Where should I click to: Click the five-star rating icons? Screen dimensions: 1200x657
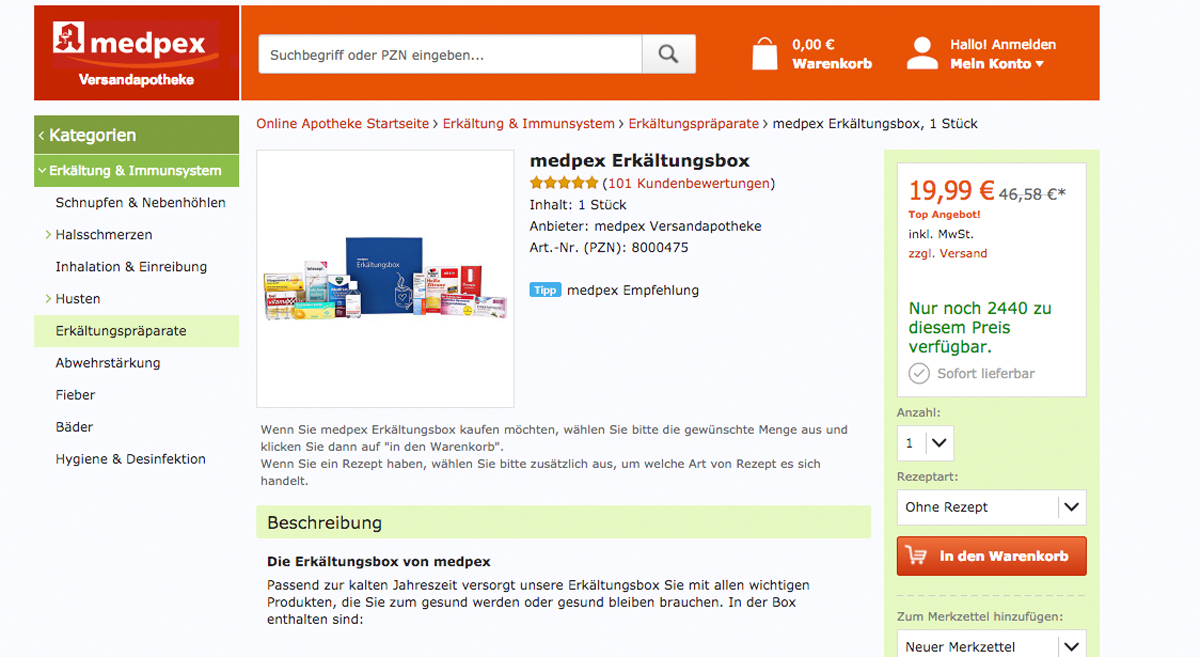564,183
